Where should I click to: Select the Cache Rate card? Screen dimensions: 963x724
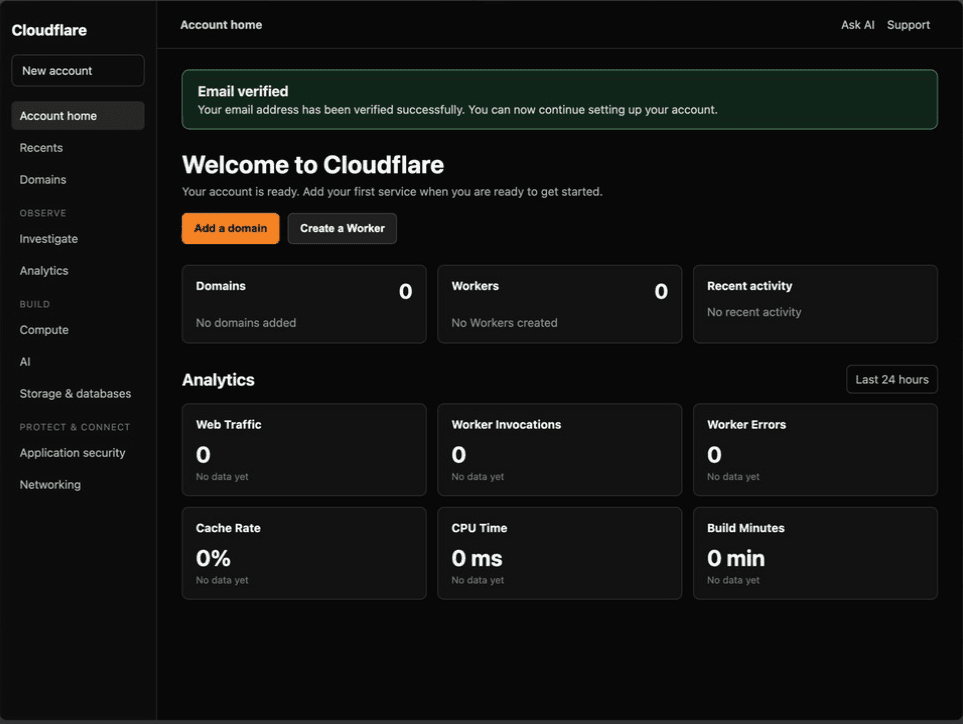click(304, 553)
